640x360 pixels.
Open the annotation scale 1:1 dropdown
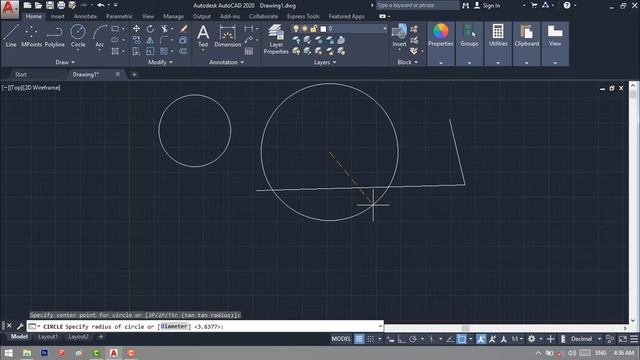coord(517,339)
